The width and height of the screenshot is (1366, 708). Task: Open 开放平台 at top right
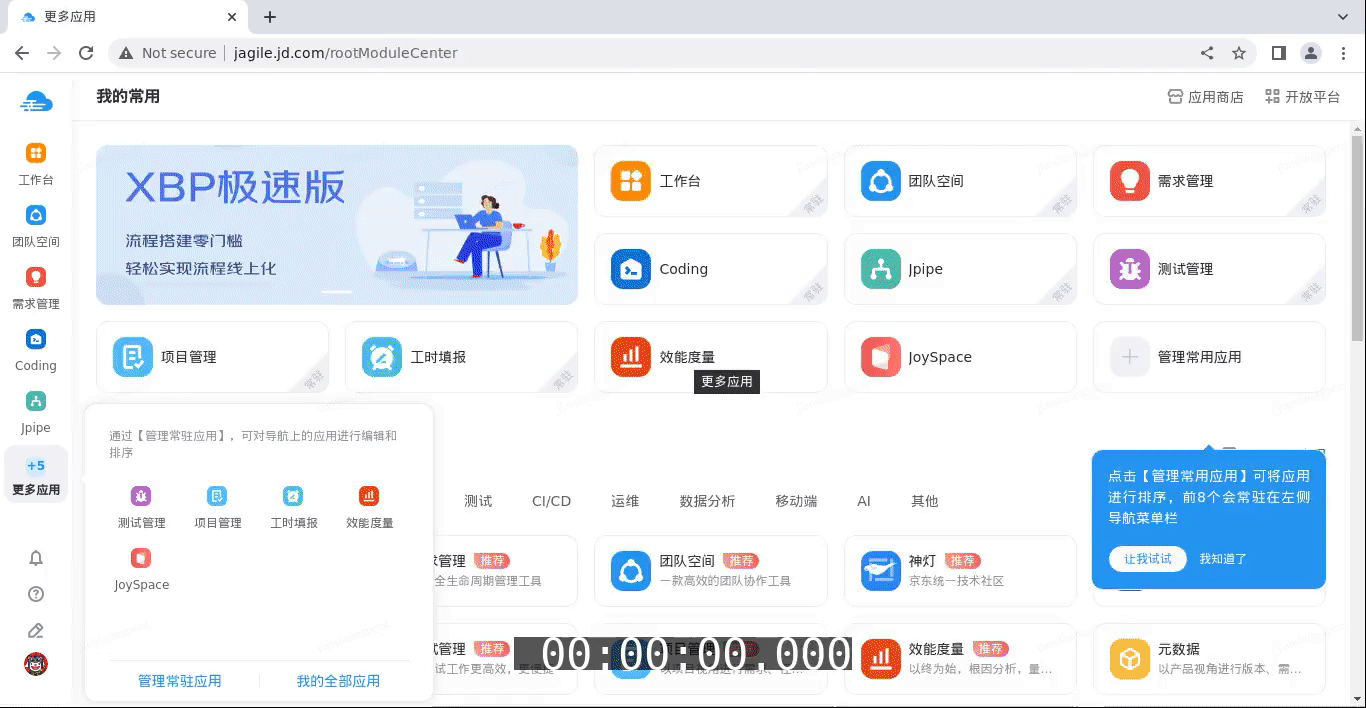1302,97
